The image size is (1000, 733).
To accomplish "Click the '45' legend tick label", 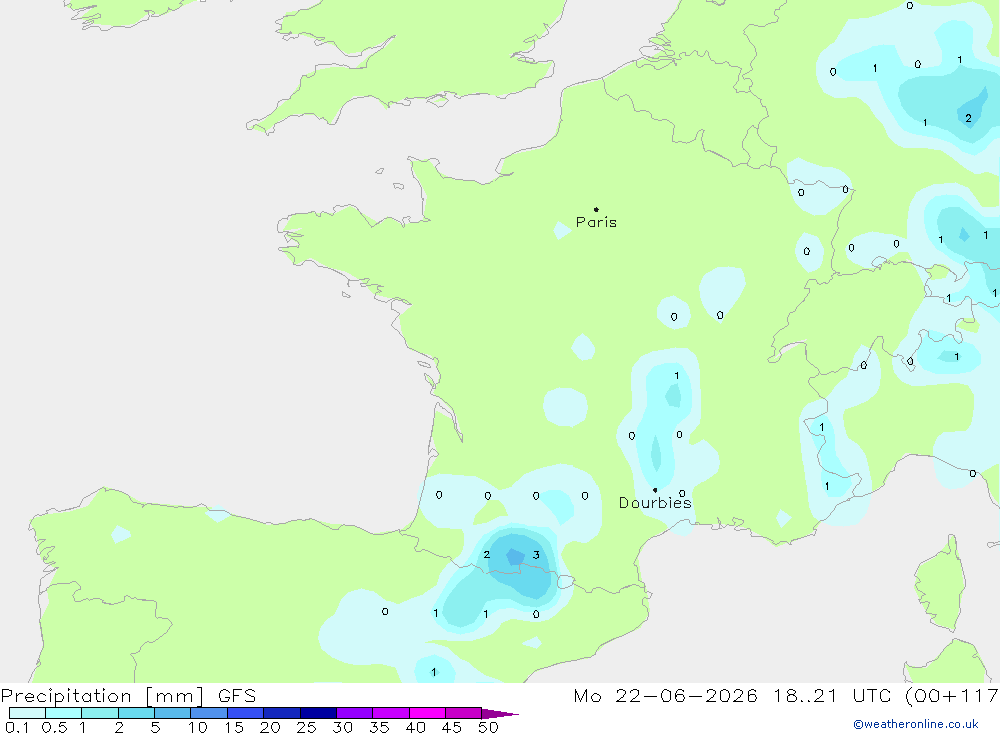I will click(452, 727).
